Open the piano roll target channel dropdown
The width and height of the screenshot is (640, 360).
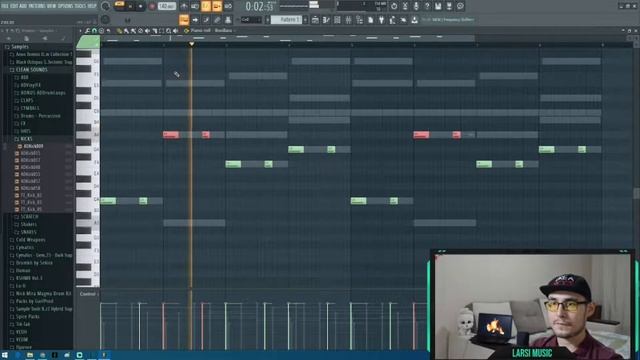tap(224, 31)
